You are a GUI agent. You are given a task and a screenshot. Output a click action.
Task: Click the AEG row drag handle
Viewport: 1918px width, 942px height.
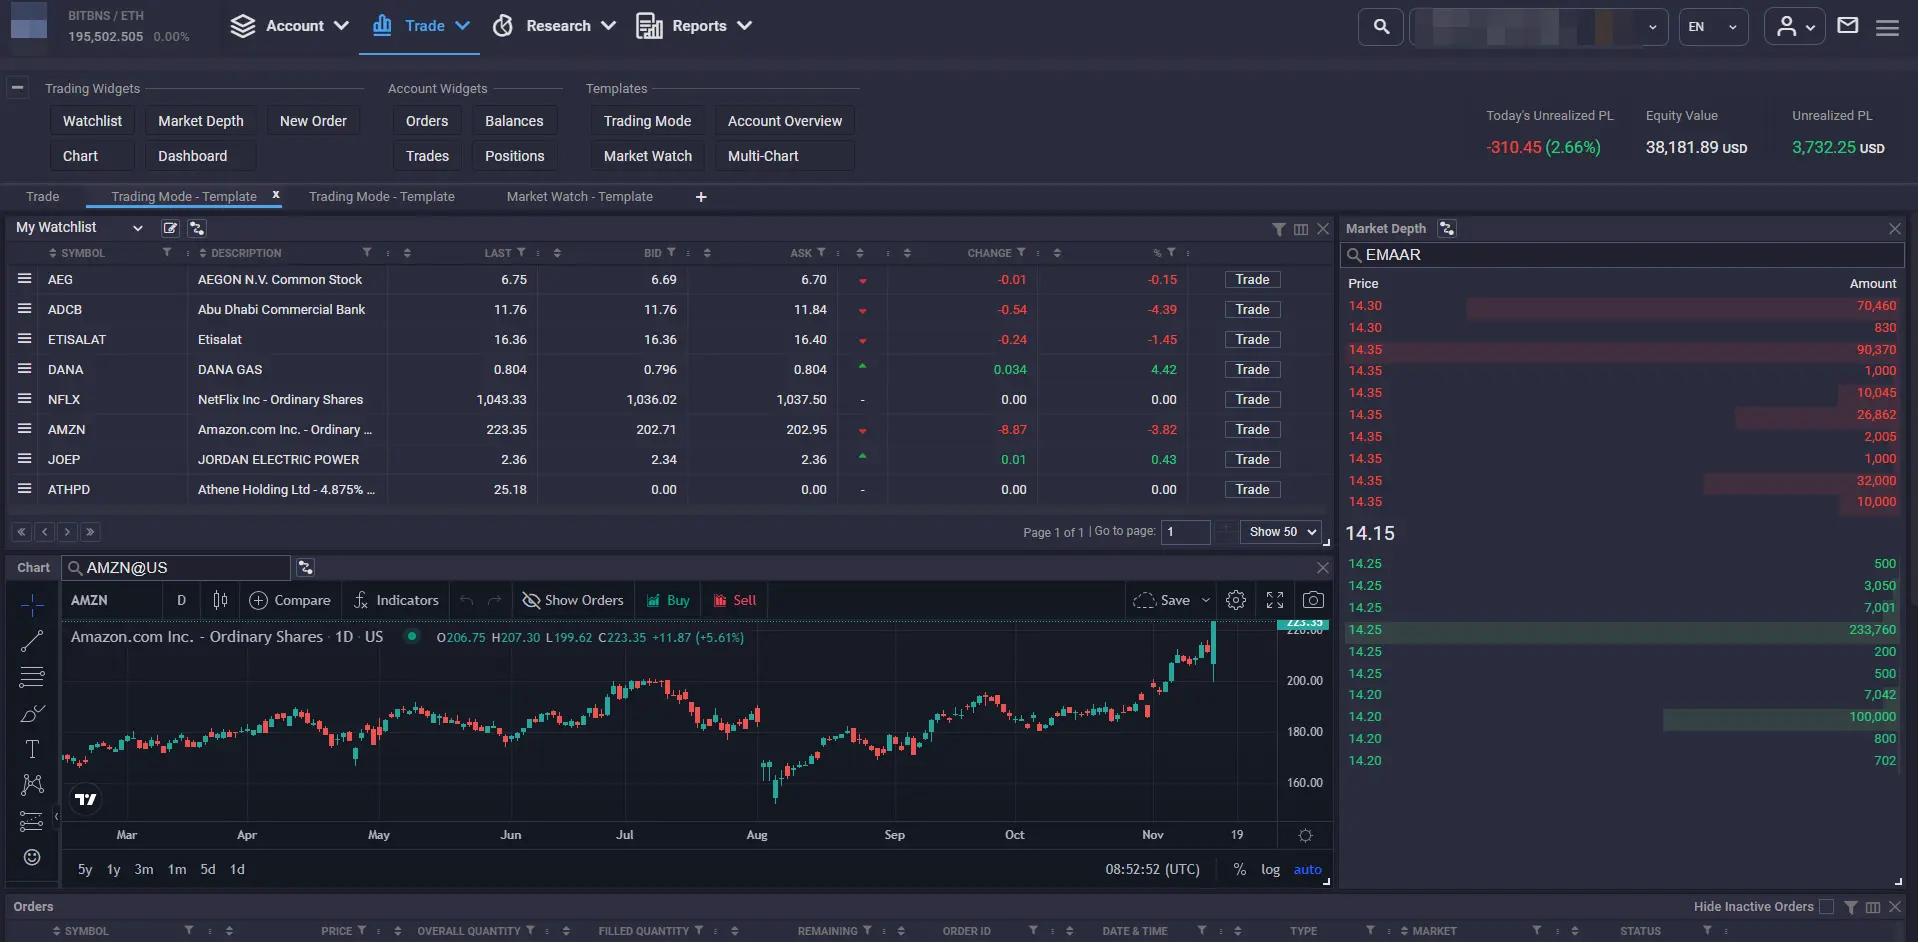point(25,279)
